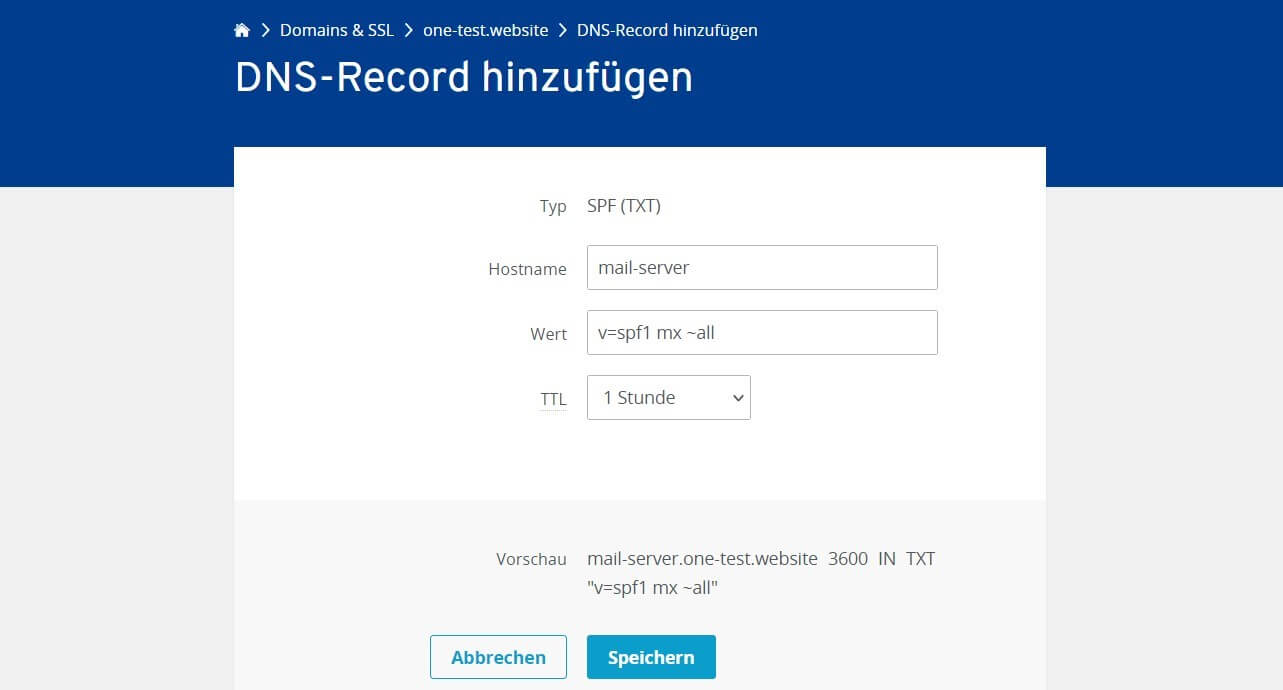Screen dimensions: 1283x690
Task: Go to home via breadcrumb house icon
Action: (x=242, y=30)
